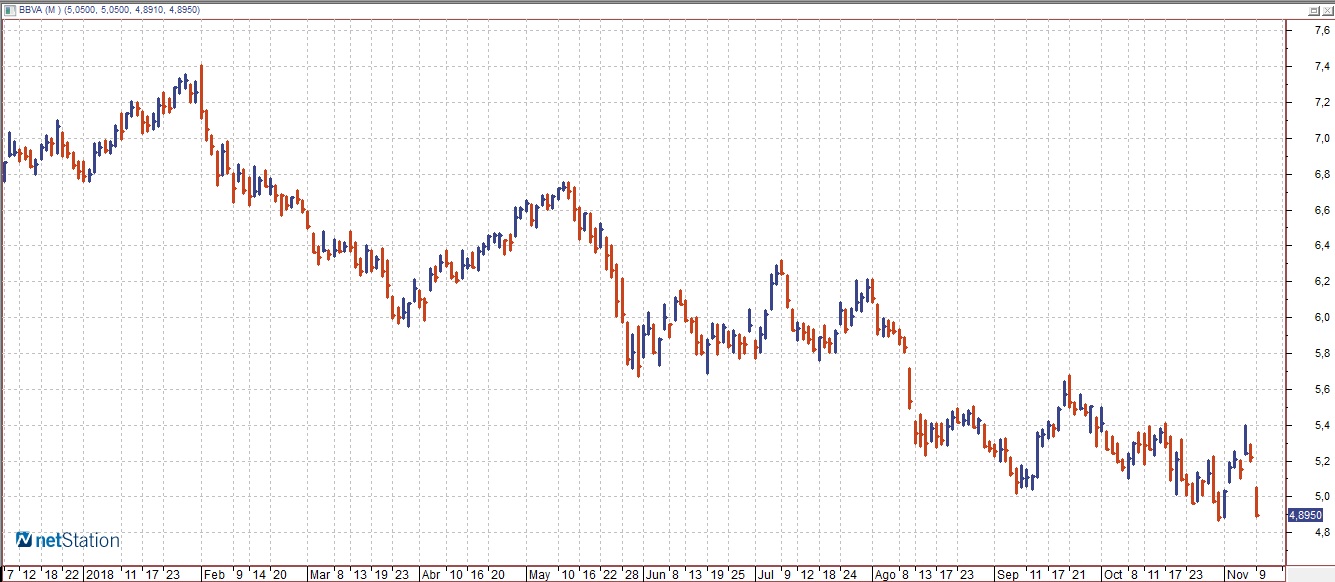
Task: Click the 6,2 price axis label
Action: pyautogui.click(x=1321, y=282)
